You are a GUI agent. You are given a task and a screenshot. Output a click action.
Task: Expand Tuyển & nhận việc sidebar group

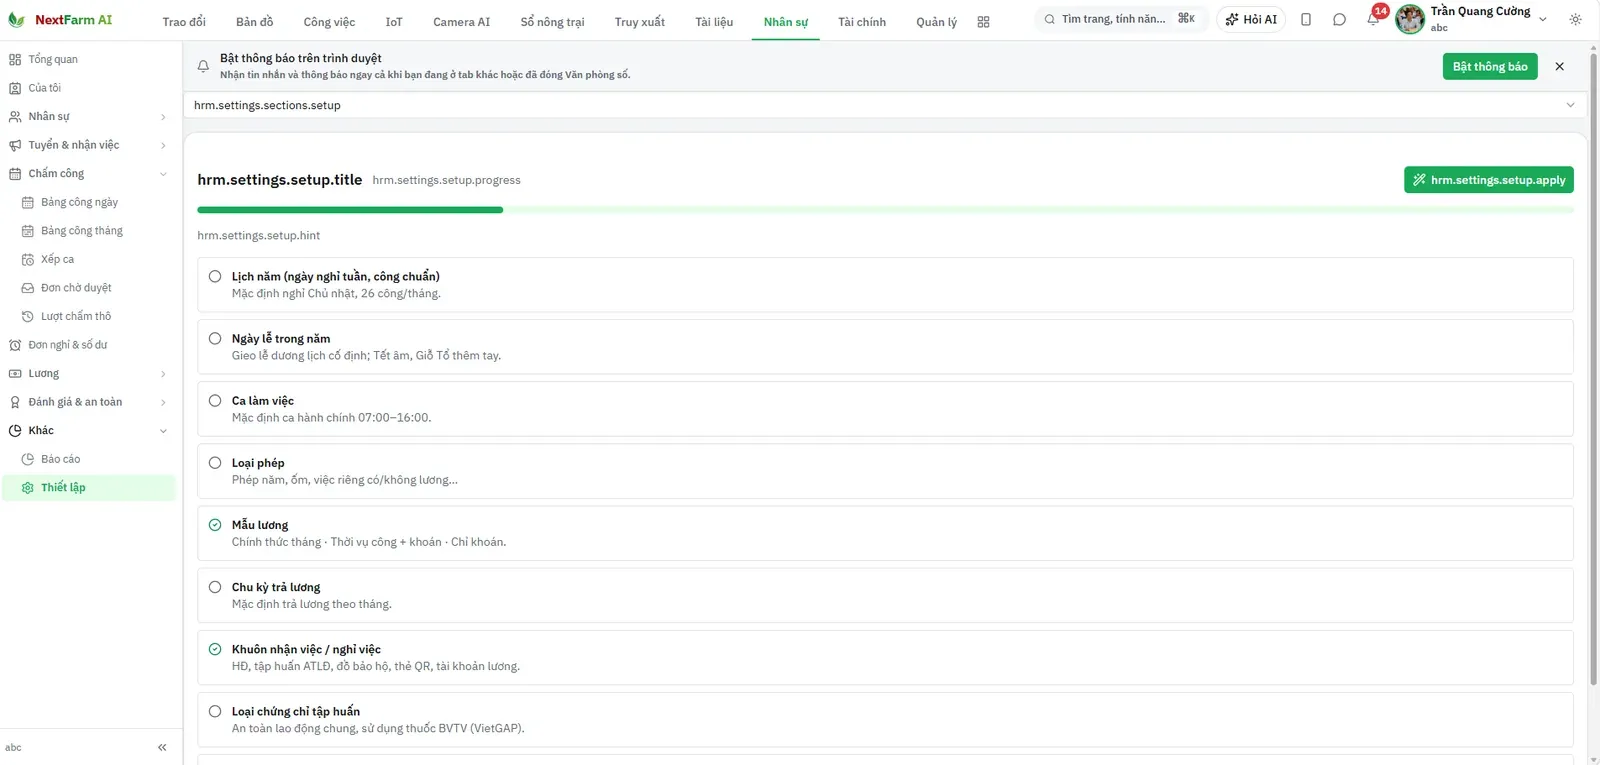(x=88, y=145)
